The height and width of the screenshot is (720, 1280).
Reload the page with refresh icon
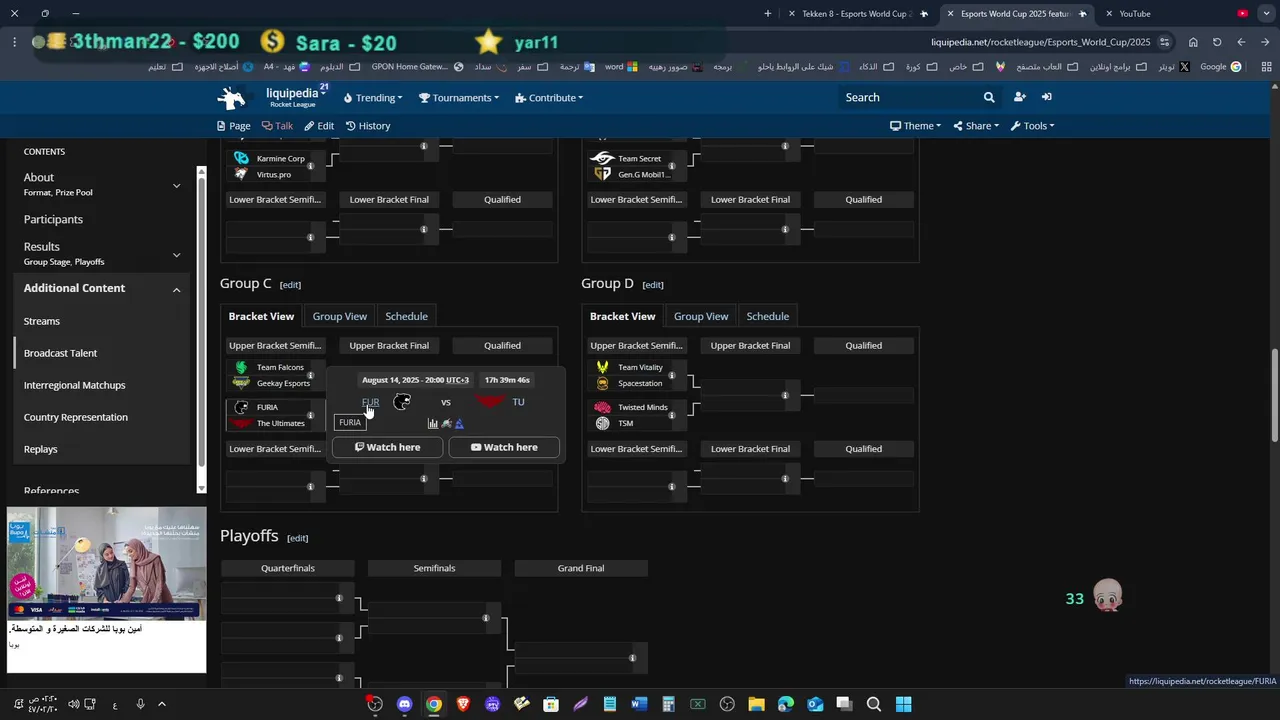tap(1217, 42)
